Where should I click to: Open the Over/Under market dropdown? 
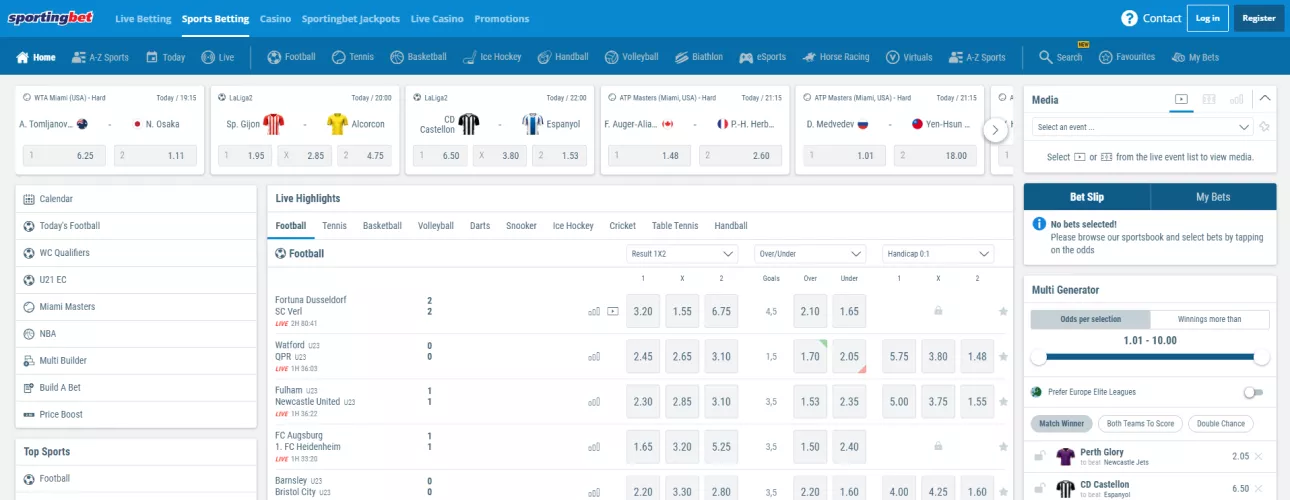coord(810,254)
